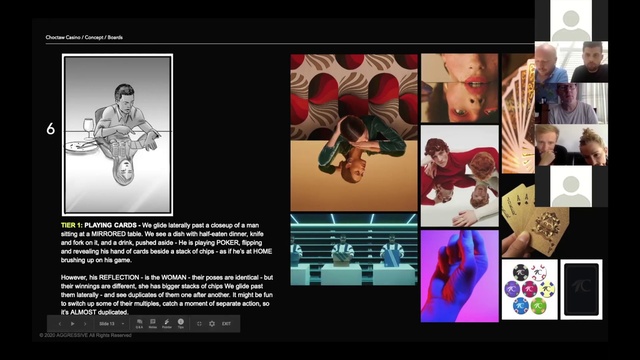Click the top avatar placeholder participant tile
Image resolution: width=640 pixels, height=360 pixels.
pyautogui.click(x=571, y=20)
